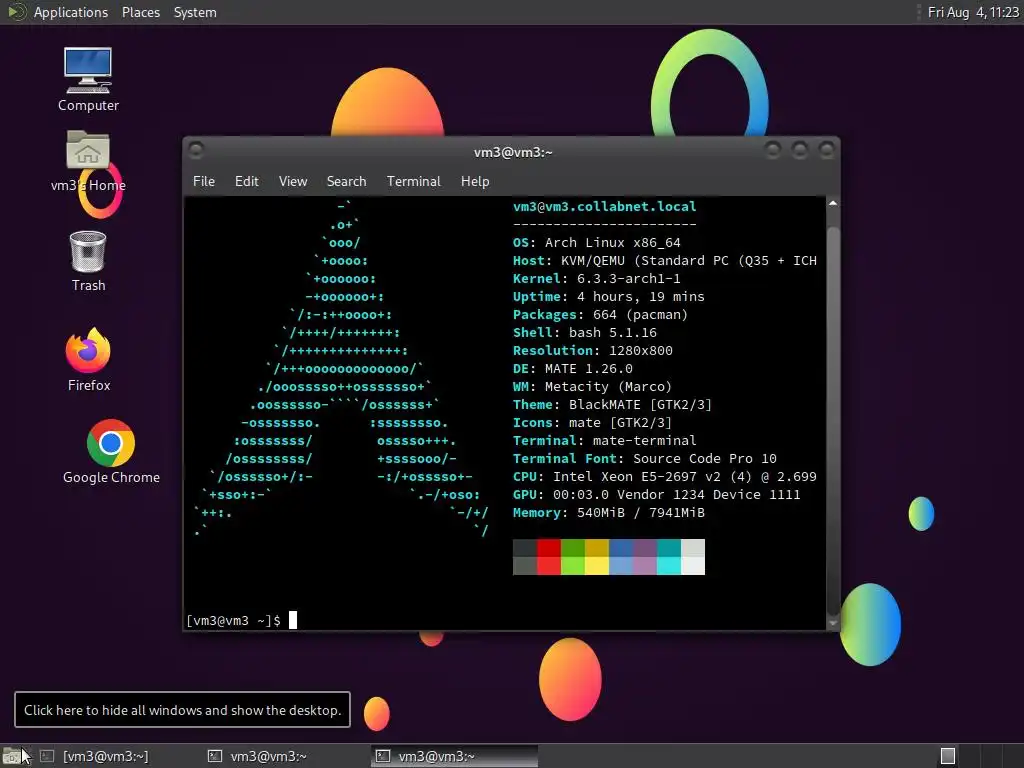The width and height of the screenshot is (1024, 768).
Task: Click the Host: KVM/QEMU line
Action: click(x=664, y=261)
